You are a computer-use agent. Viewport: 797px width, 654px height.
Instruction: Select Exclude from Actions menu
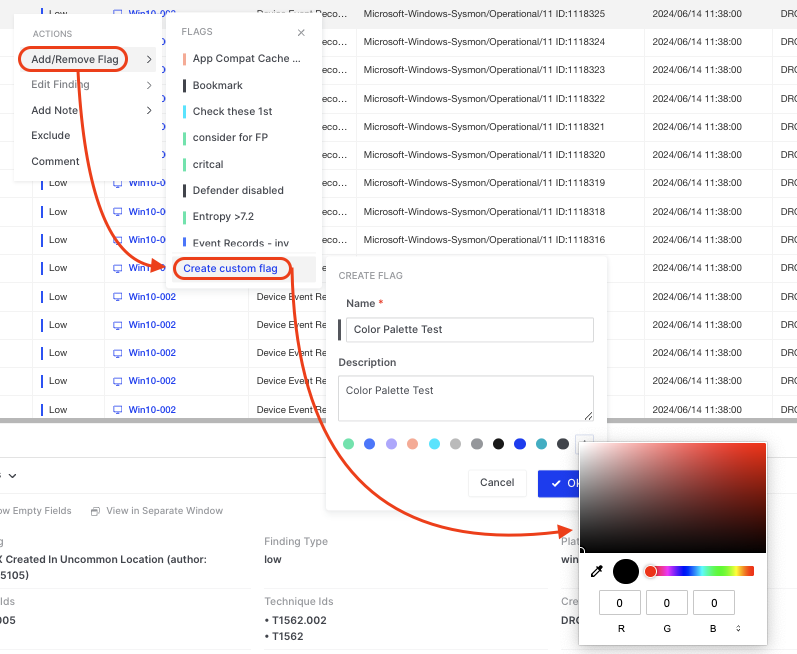[x=51, y=136]
